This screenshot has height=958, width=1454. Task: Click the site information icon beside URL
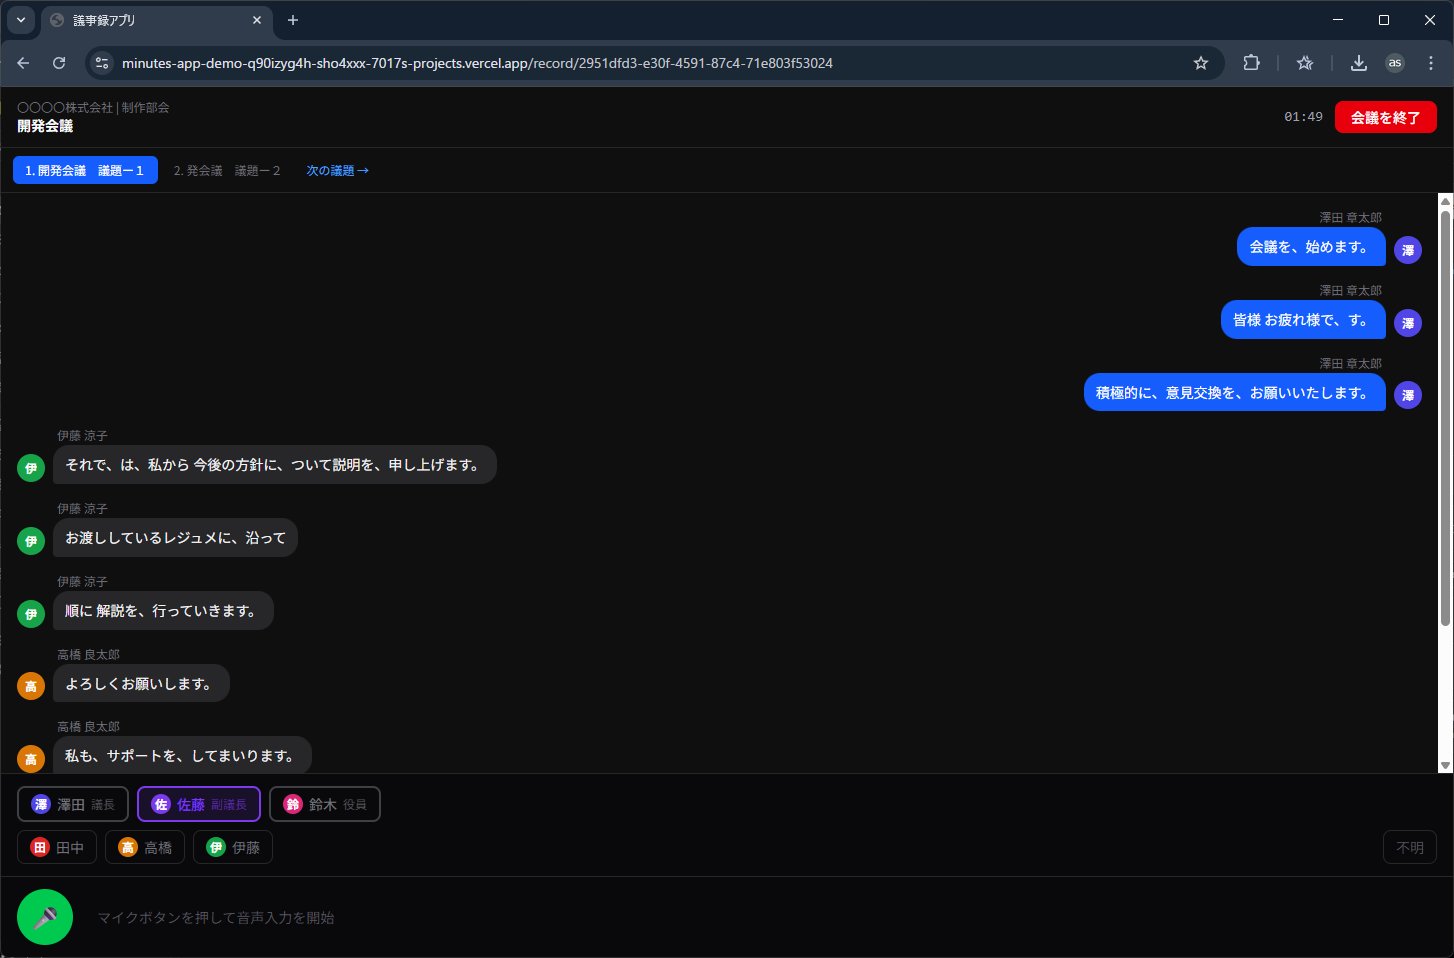point(102,63)
